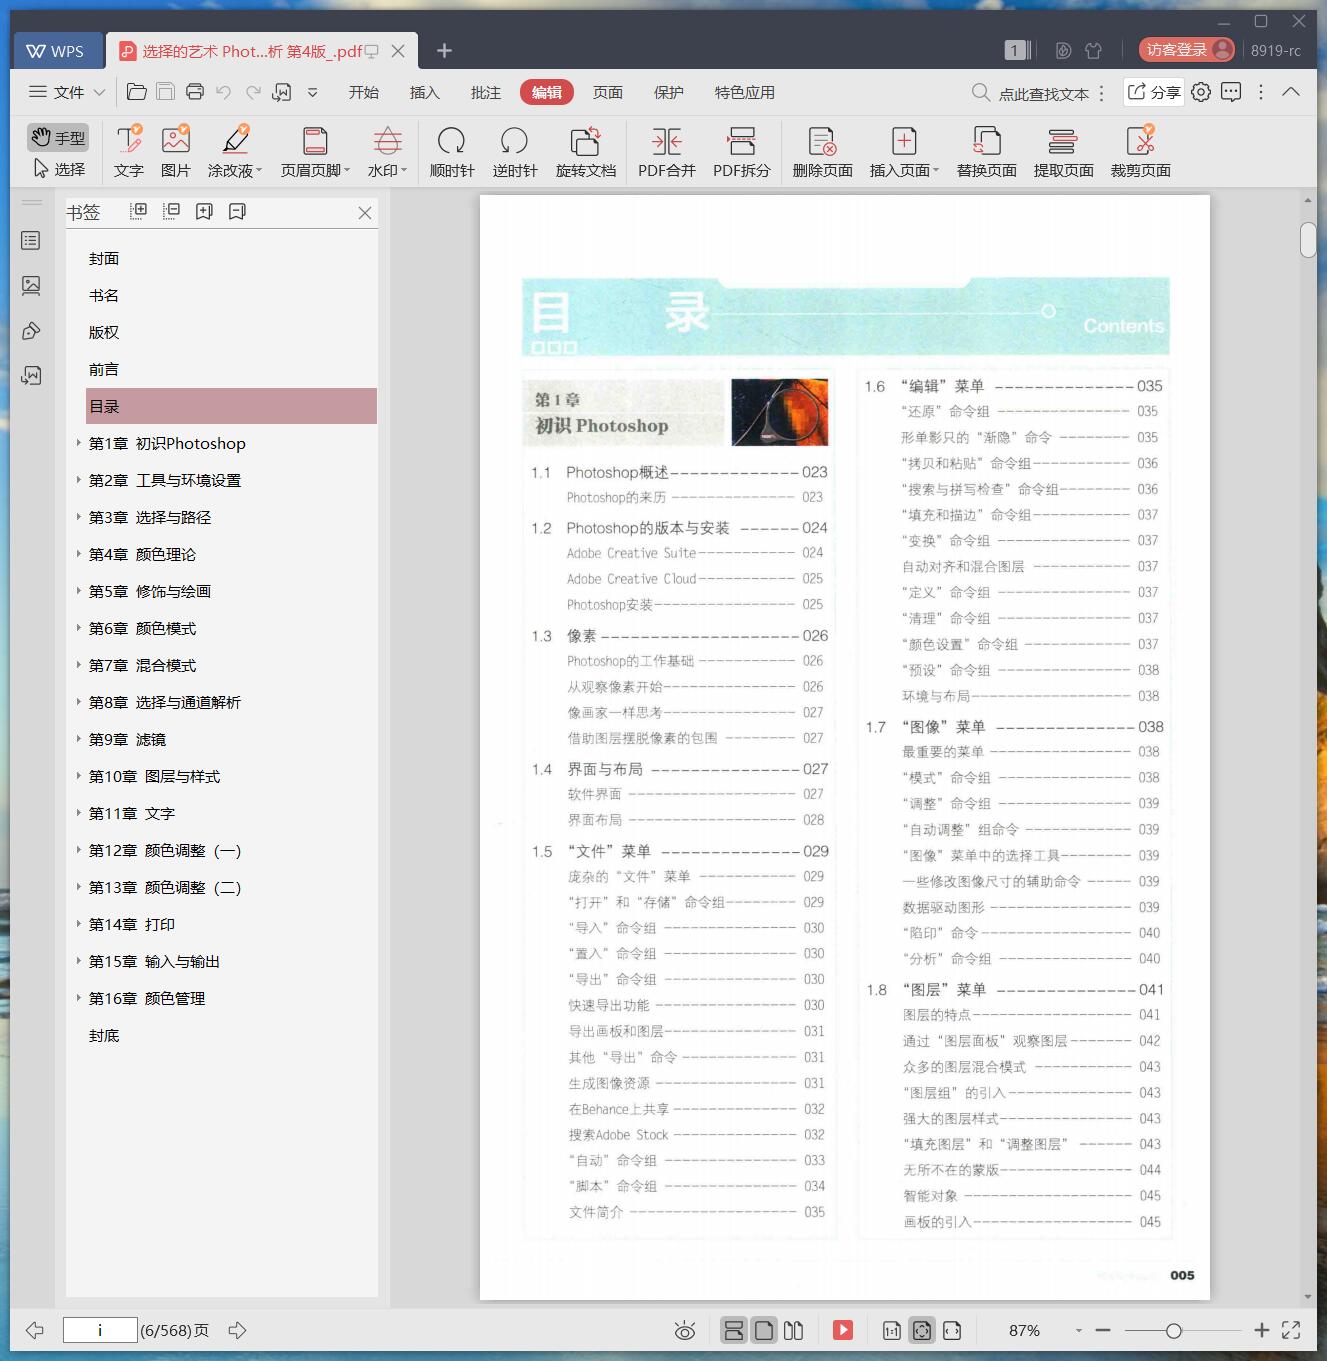Open the settings gear icon

[1201, 92]
